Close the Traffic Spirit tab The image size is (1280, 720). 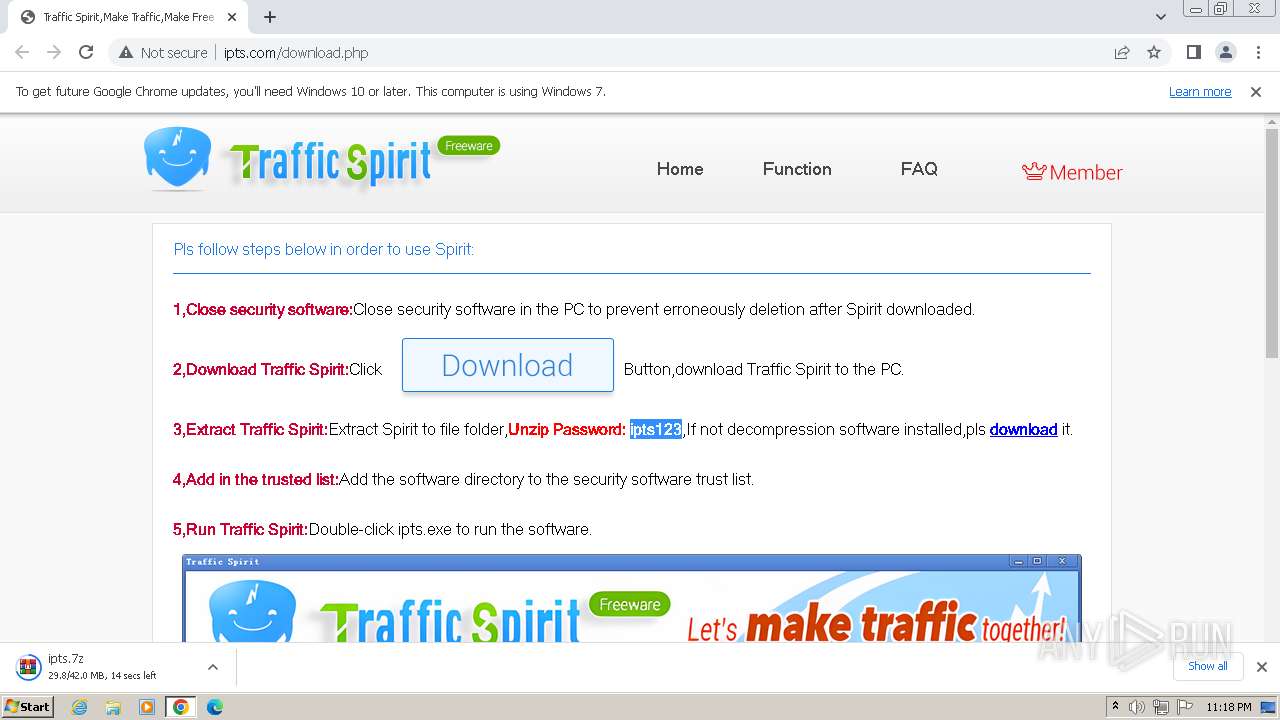(232, 17)
